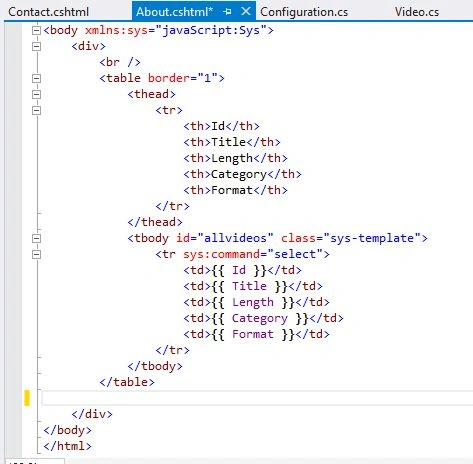Open the Configuration.cs tab
This screenshot has width=473, height=464.
[x=304, y=12]
